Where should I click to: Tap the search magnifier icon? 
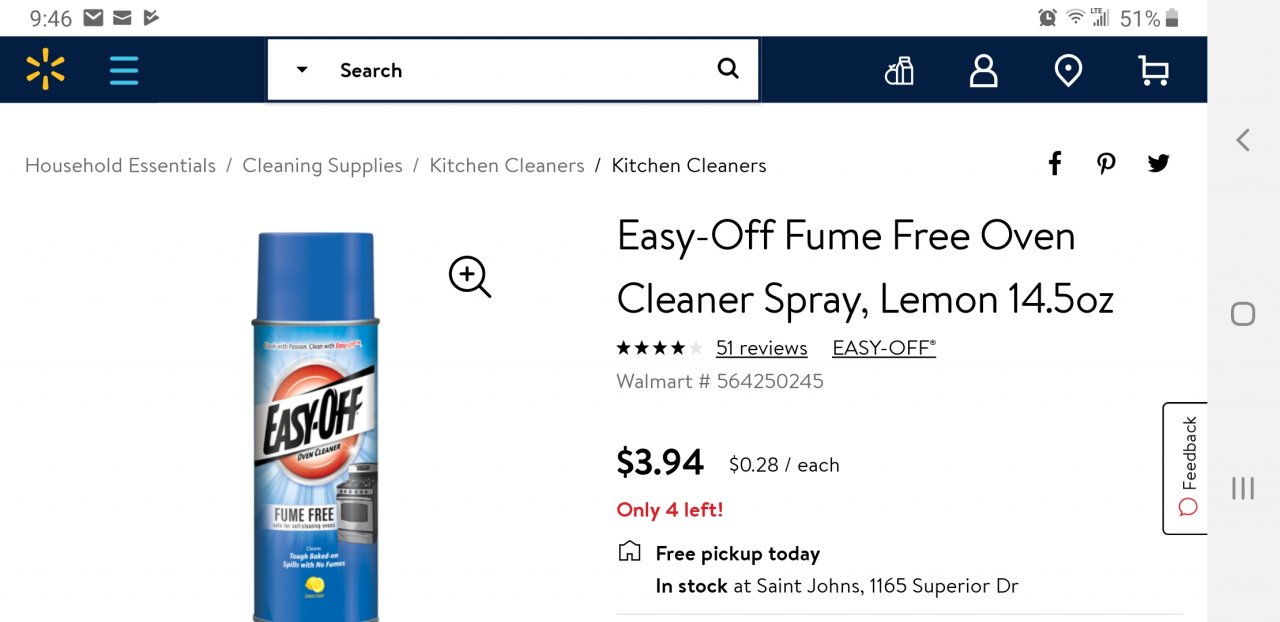[x=728, y=69]
